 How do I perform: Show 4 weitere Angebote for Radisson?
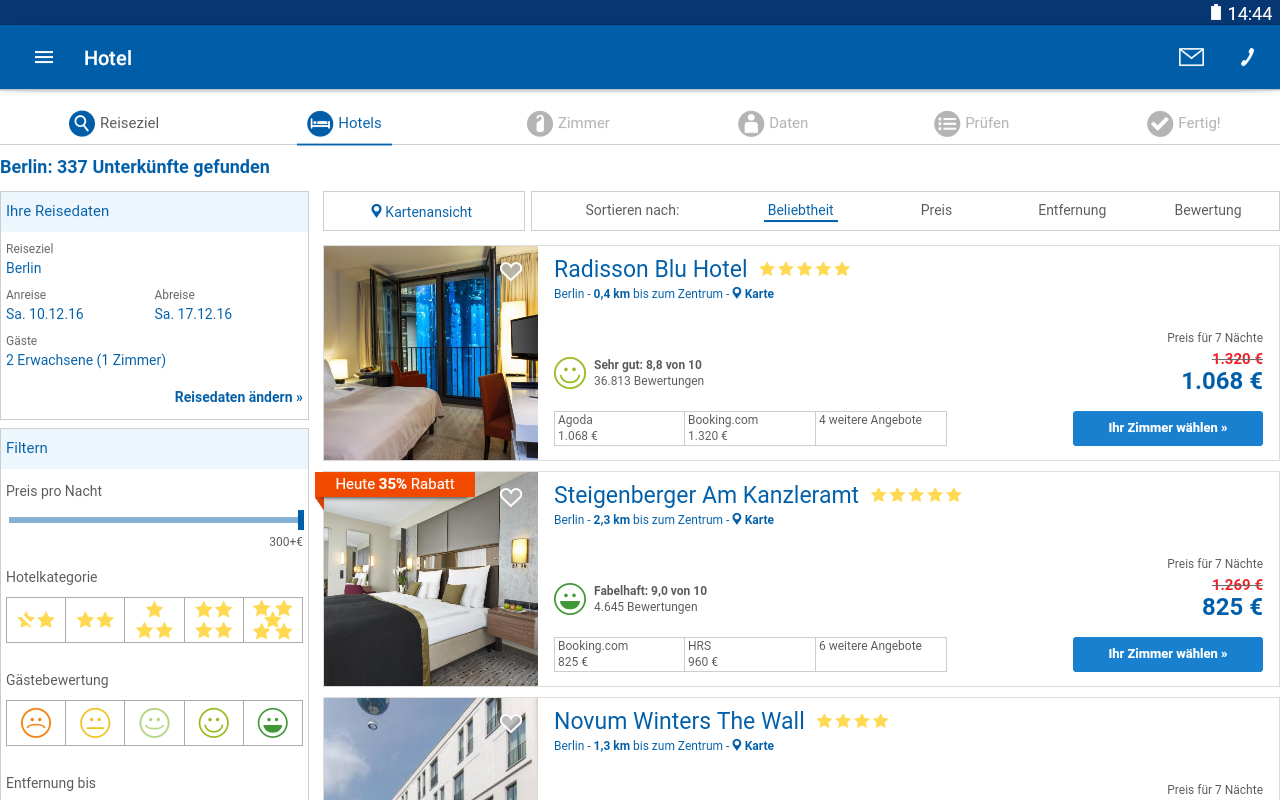click(881, 428)
